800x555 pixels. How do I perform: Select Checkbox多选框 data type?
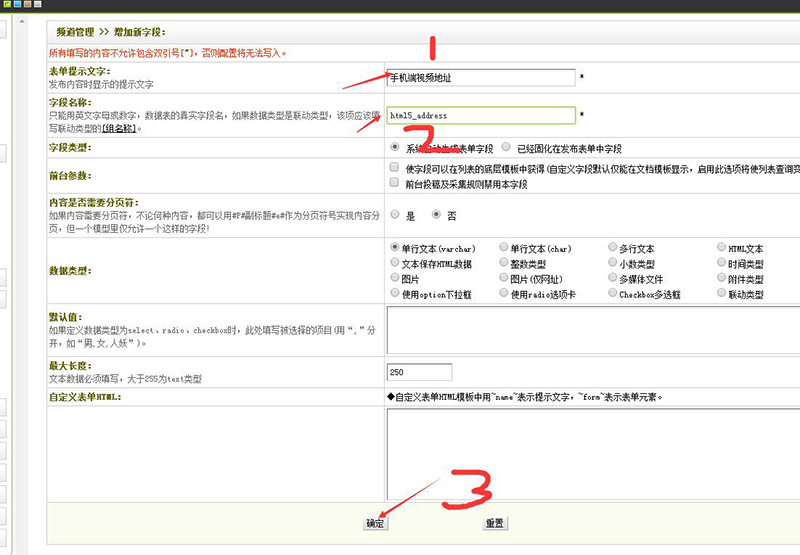pos(612,294)
